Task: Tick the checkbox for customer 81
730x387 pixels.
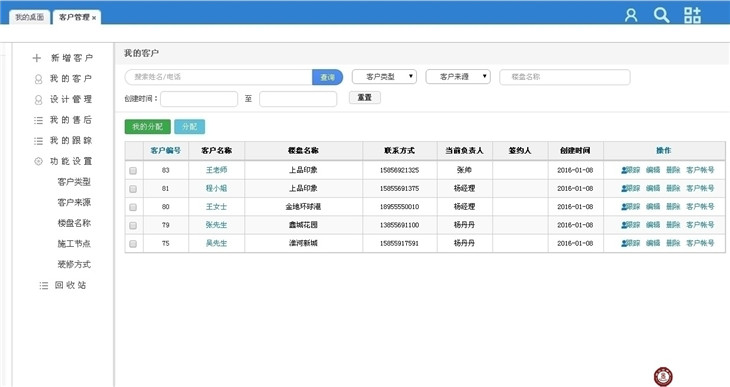Action: pos(133,189)
